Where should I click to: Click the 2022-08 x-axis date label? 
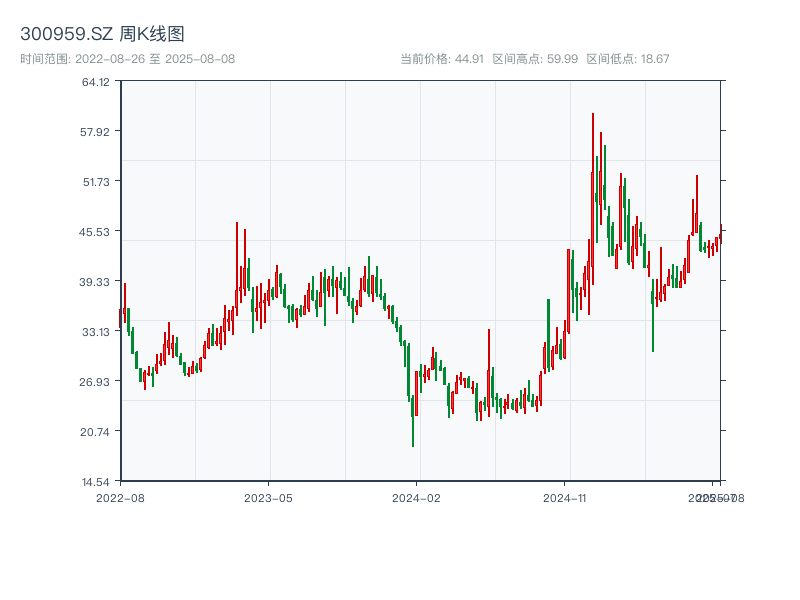(x=120, y=497)
